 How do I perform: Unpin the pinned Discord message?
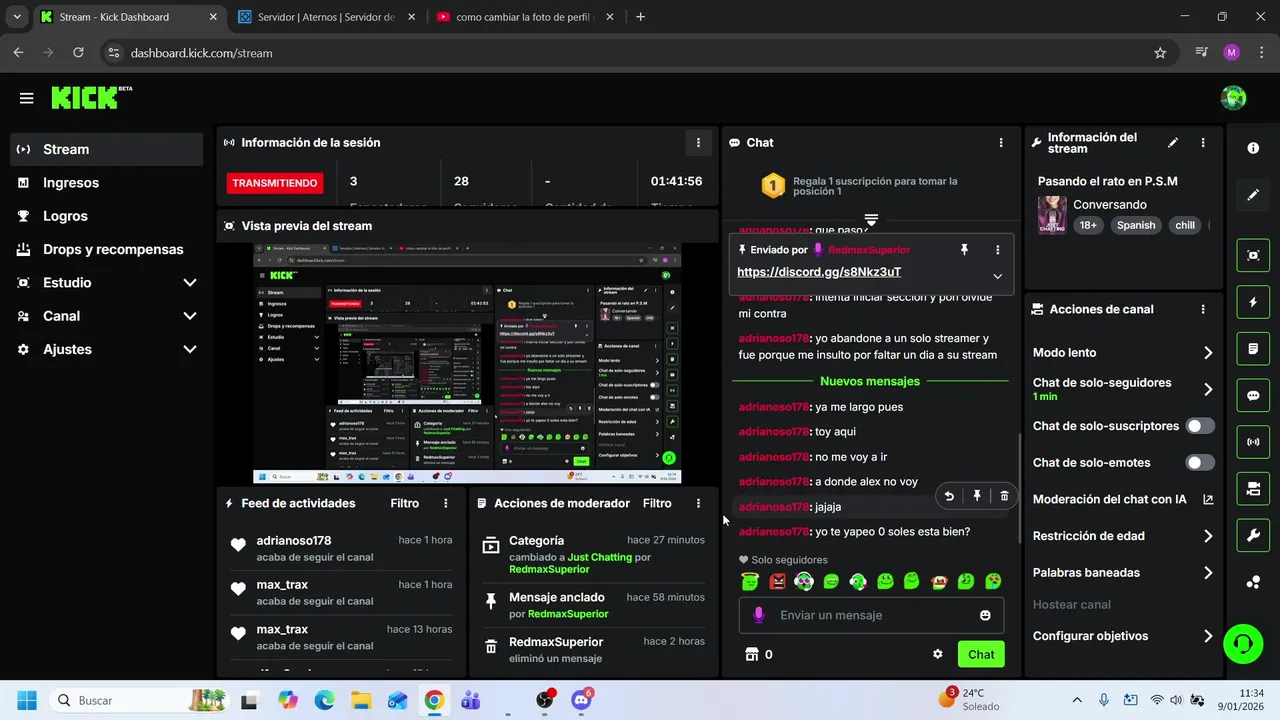tap(964, 250)
